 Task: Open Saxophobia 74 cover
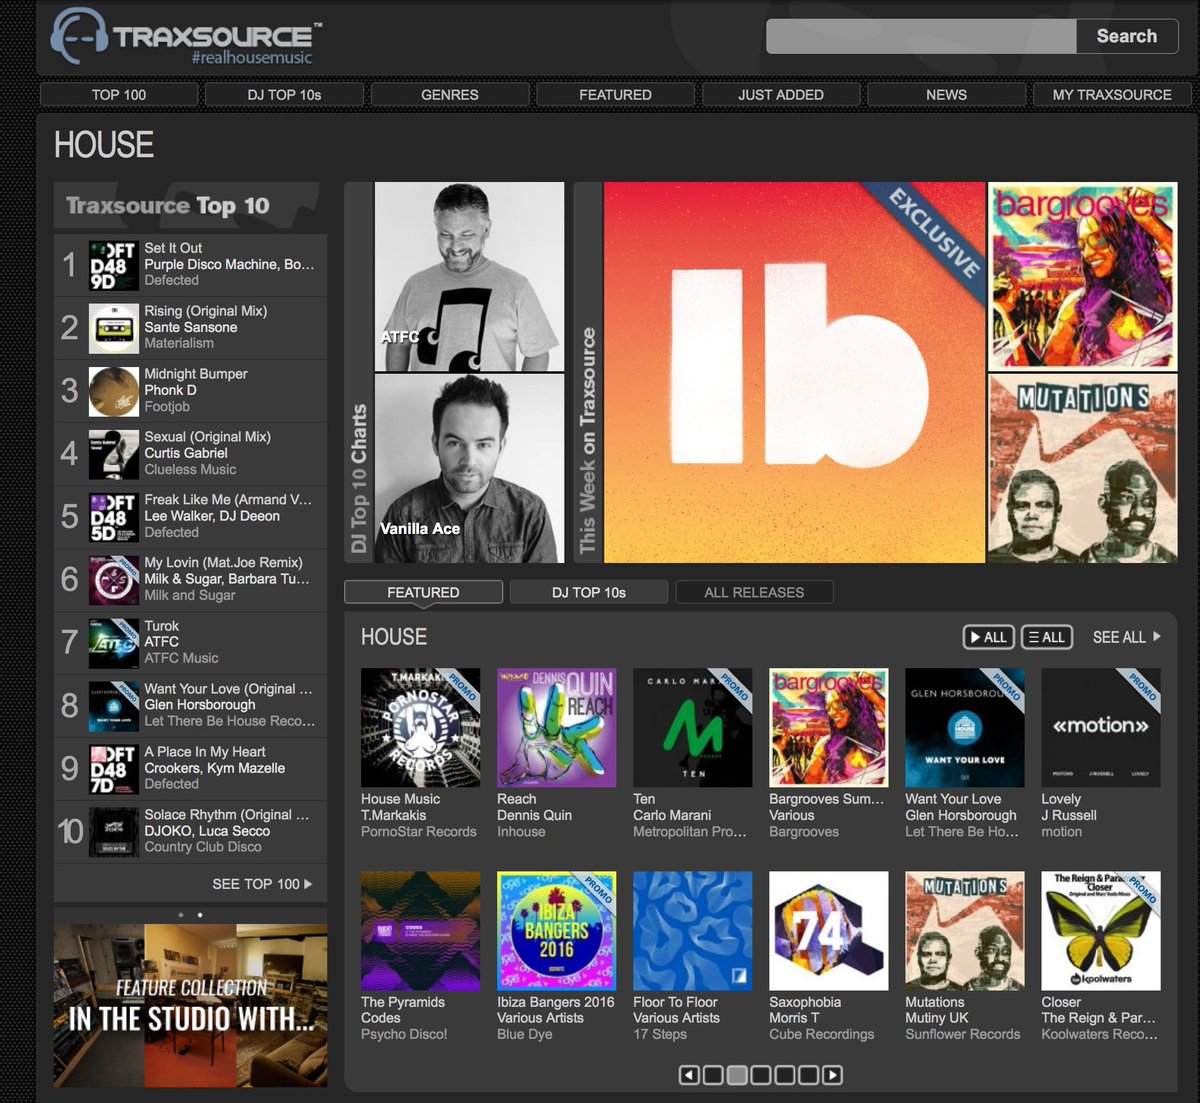(828, 931)
